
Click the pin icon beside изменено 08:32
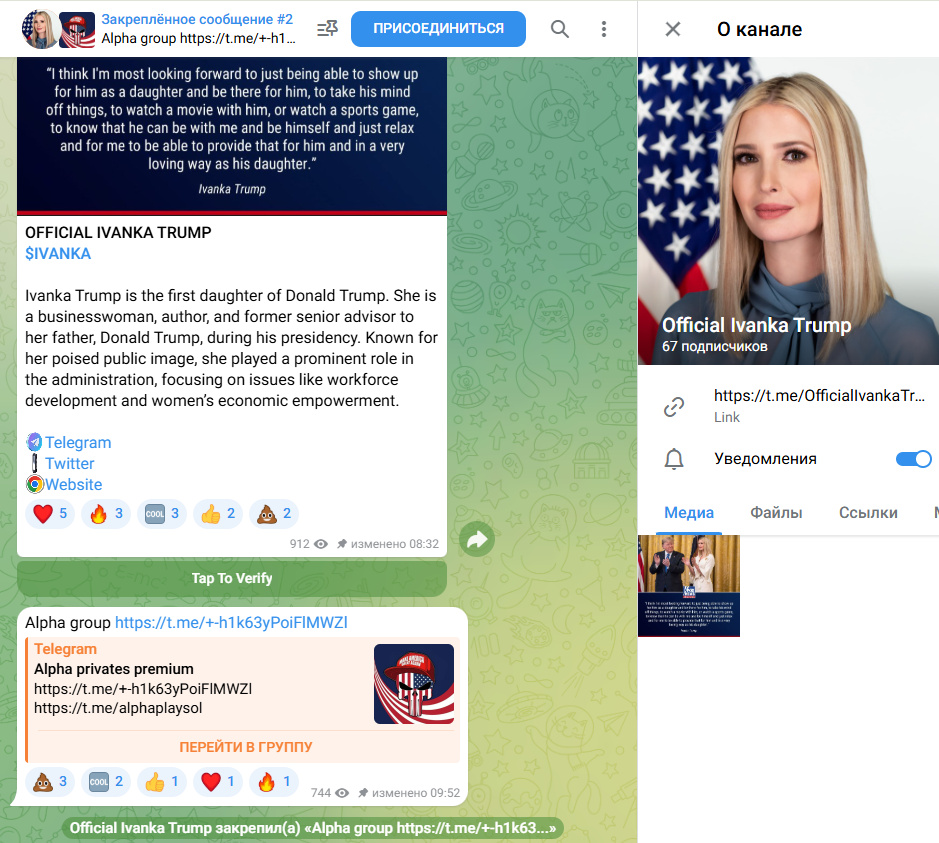tap(342, 544)
